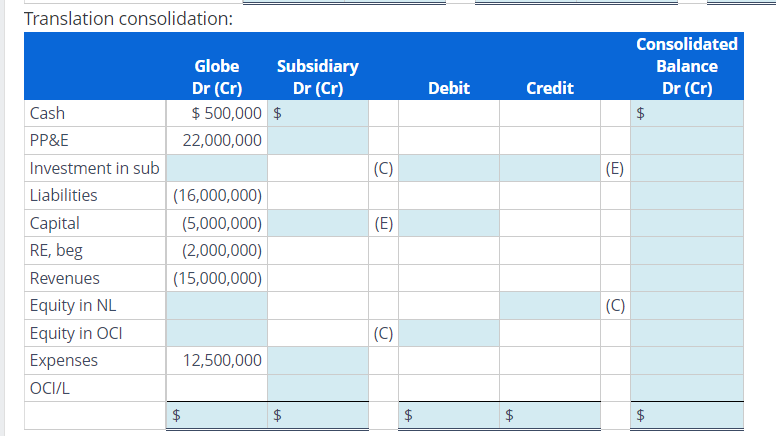Viewport: 776px width, 436px height.
Task: Click Equity in OCI Debit field
Action: click(449, 333)
